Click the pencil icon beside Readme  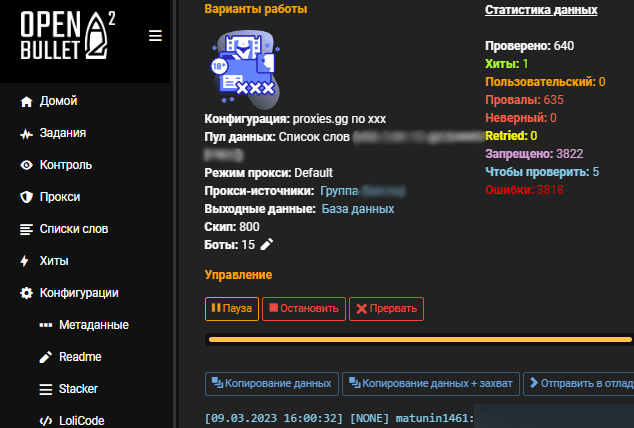click(x=46, y=357)
